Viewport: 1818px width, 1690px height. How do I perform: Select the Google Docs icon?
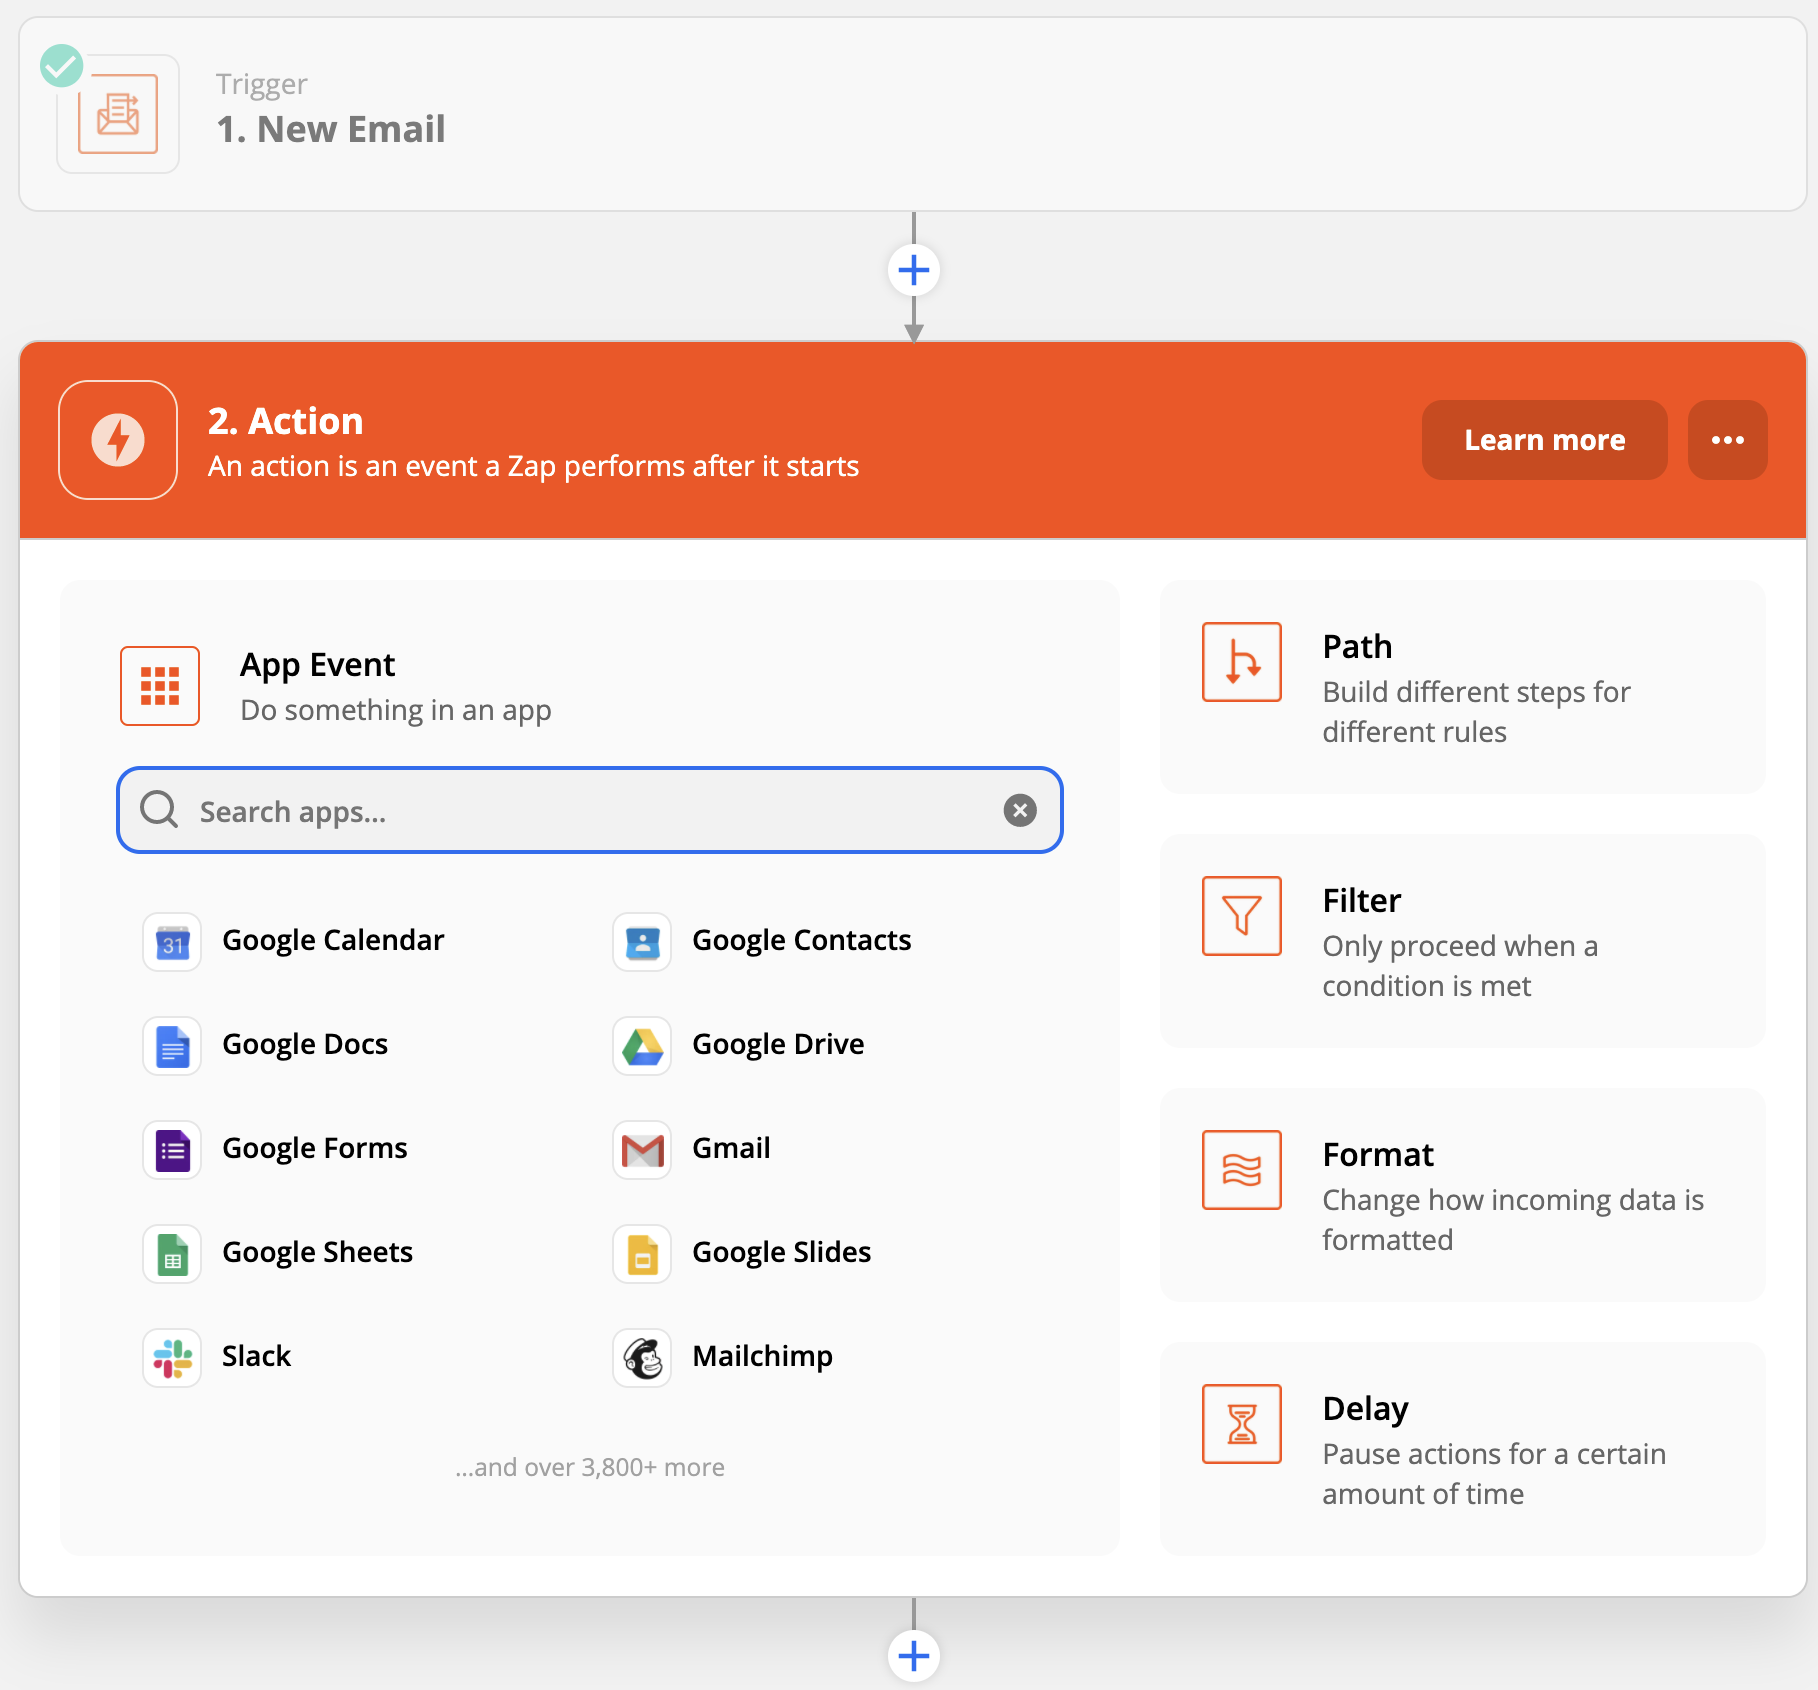[x=172, y=1046]
